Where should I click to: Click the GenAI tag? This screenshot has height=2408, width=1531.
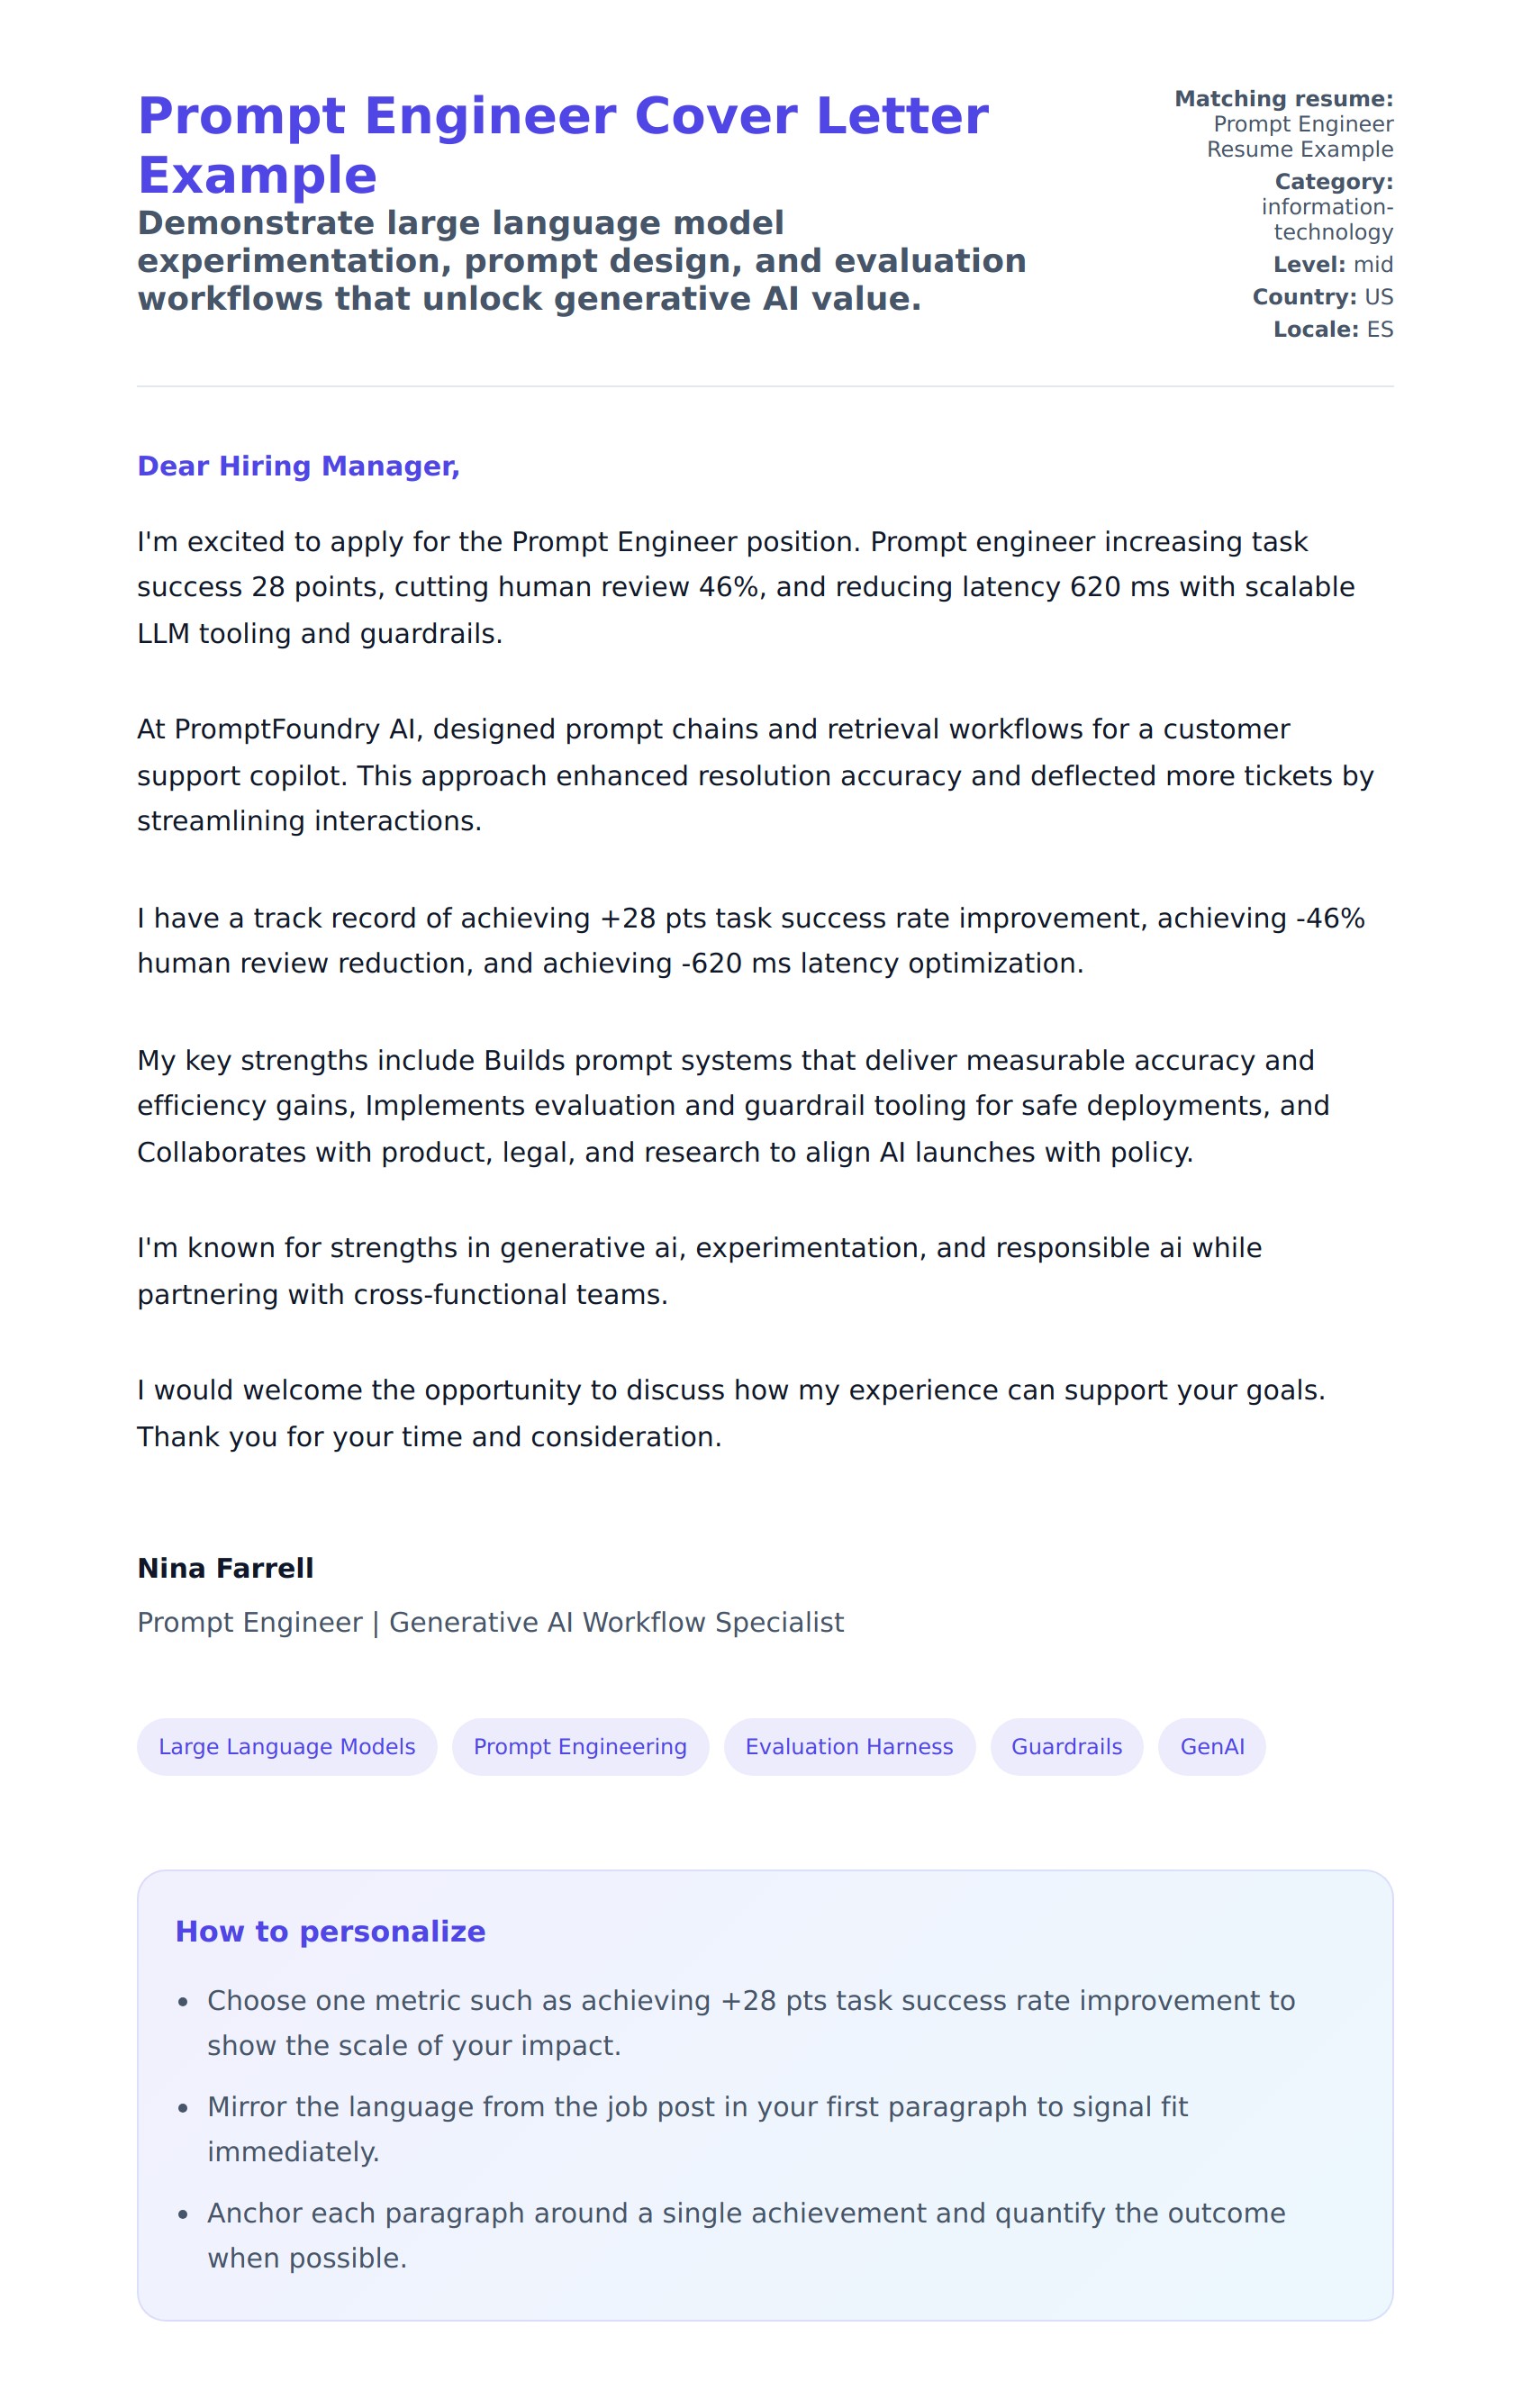(1212, 1746)
